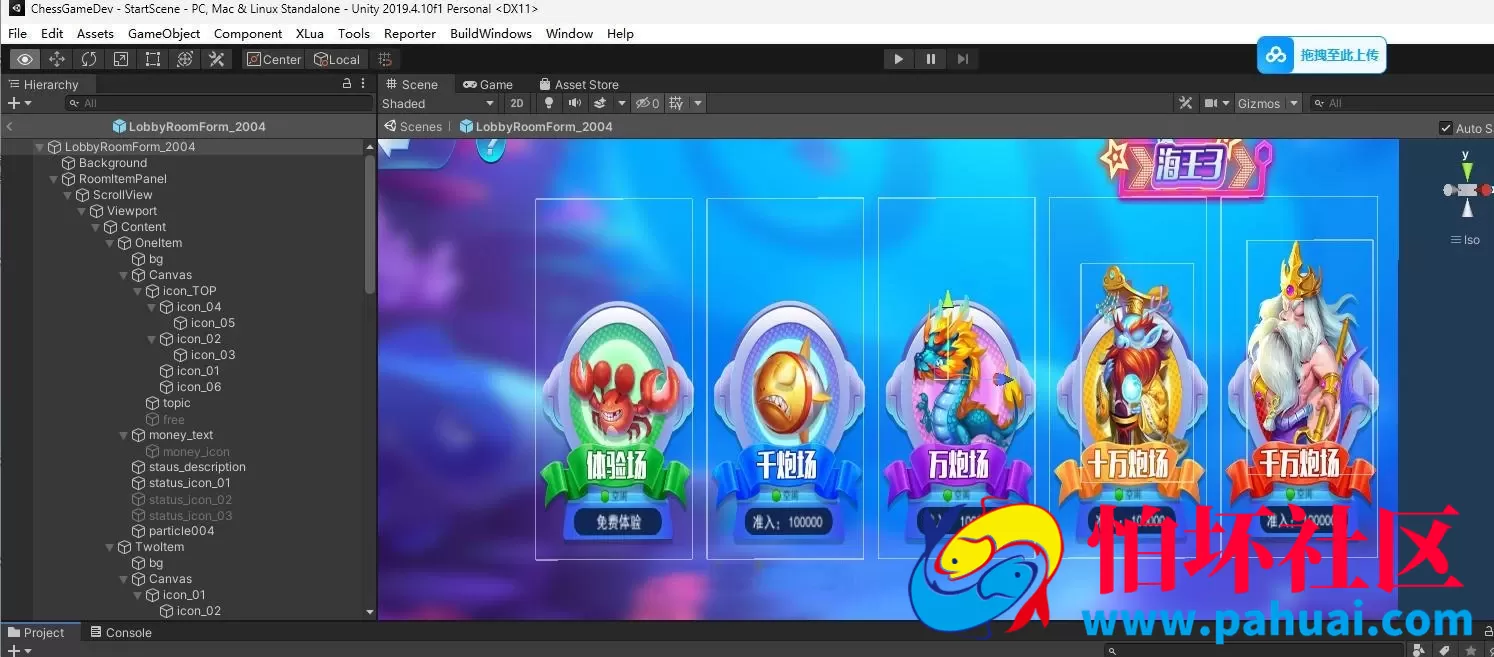1494x657 pixels.
Task: Toggle scene grid visibility icon
Action: (676, 103)
